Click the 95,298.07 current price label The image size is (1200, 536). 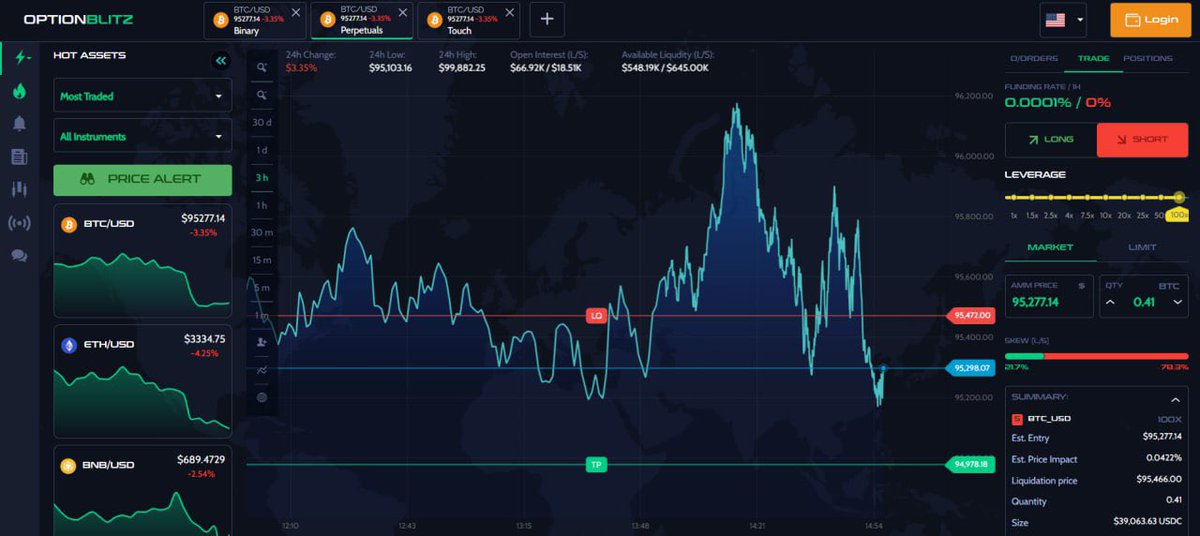(971, 368)
